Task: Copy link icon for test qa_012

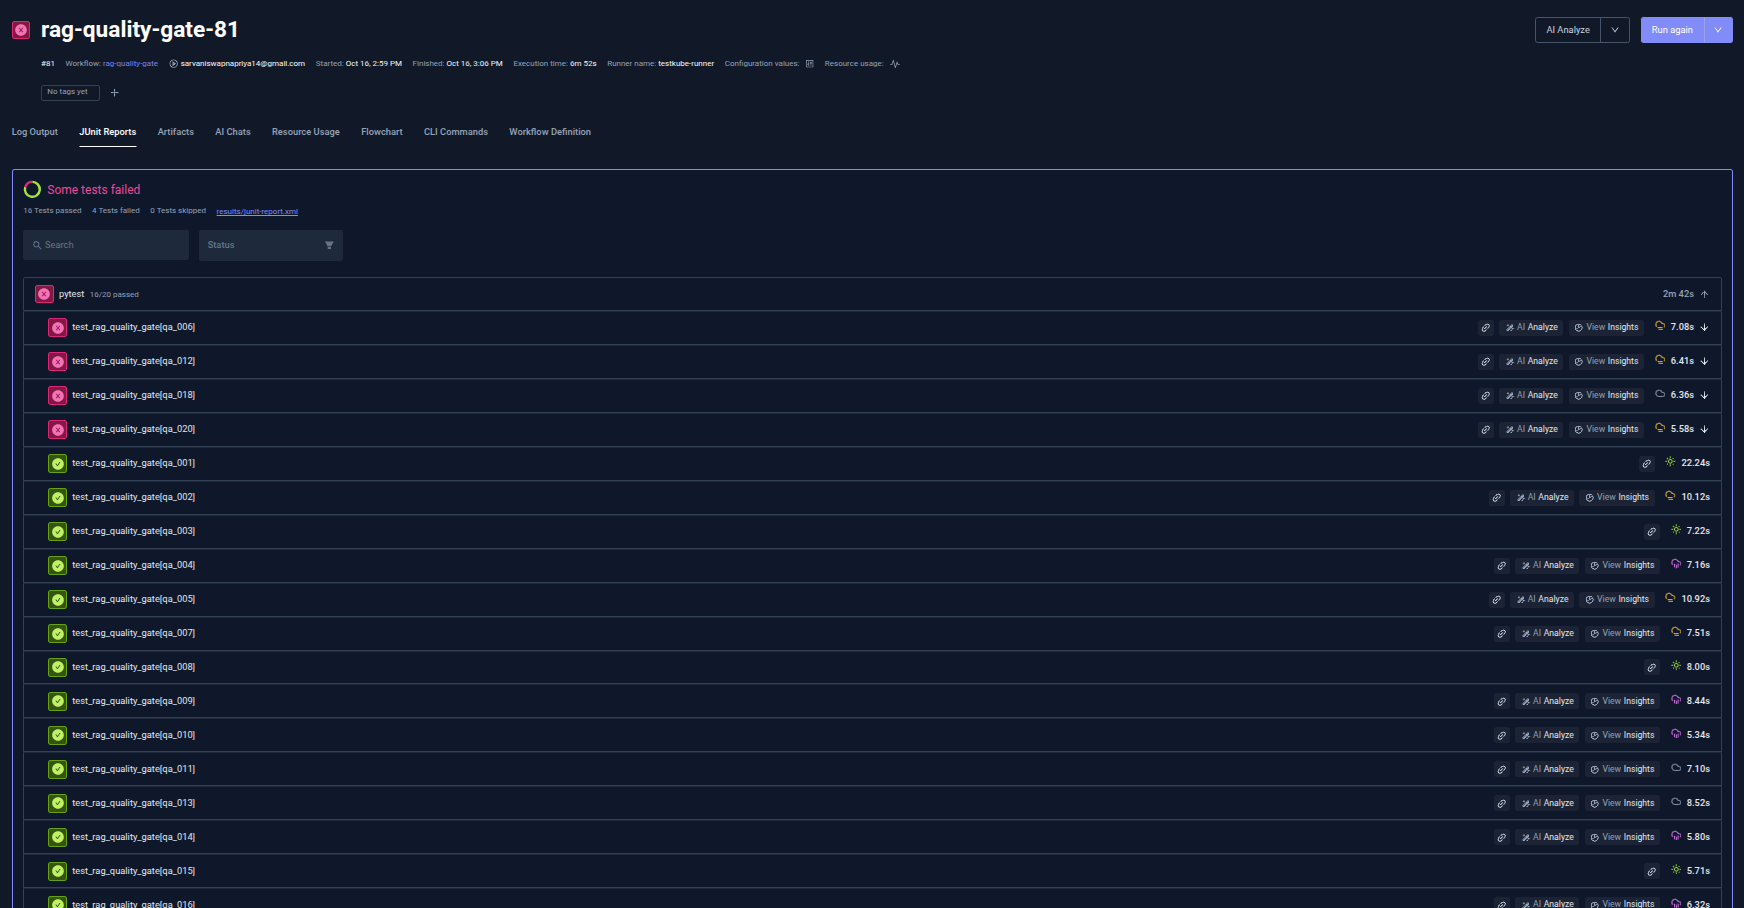Action: pos(1486,361)
